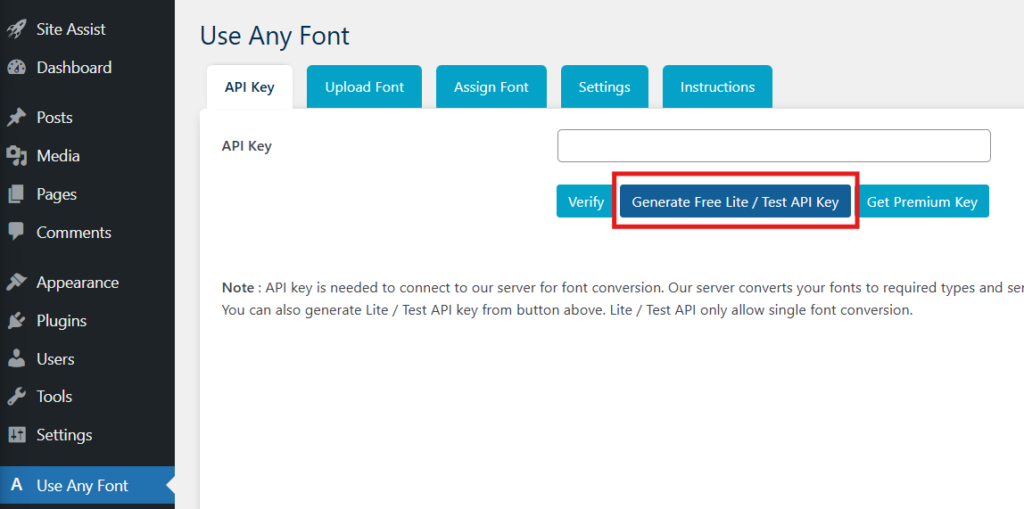The image size is (1024, 509).
Task: Click the Dashboard gauge icon
Action: point(16,68)
